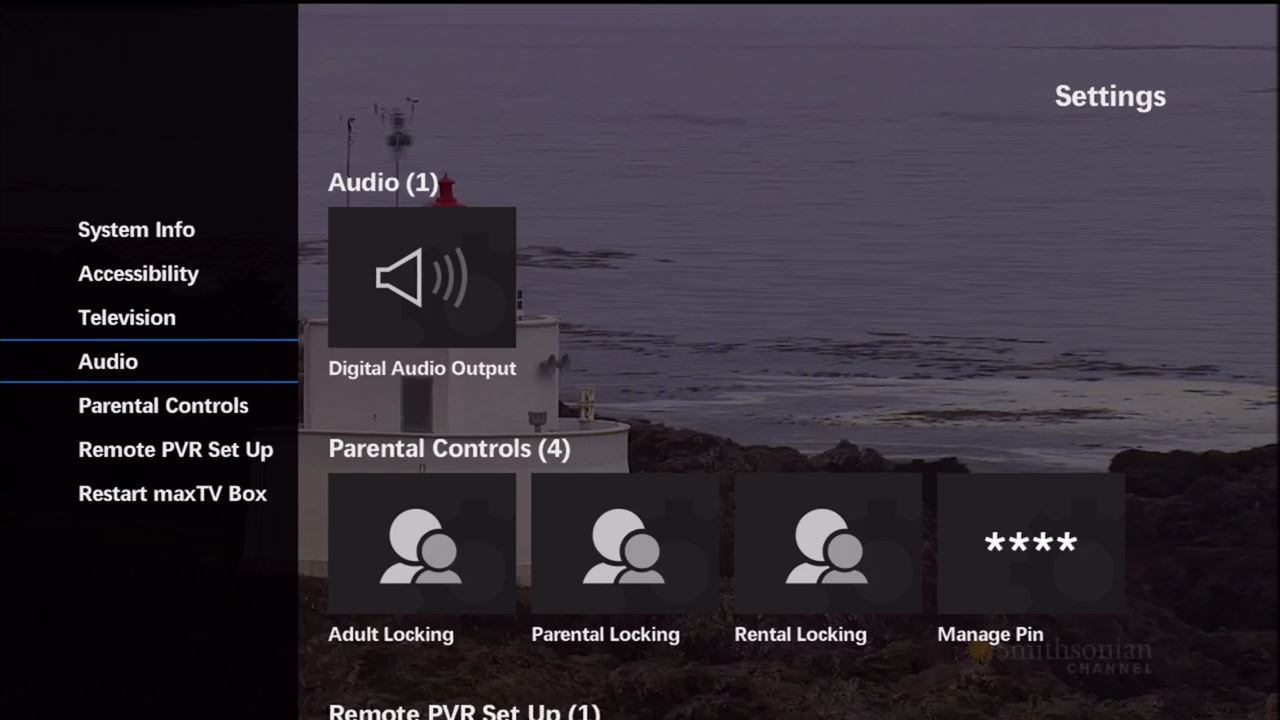Click the people icon on Adult Locking
The image size is (1280, 720).
422,545
